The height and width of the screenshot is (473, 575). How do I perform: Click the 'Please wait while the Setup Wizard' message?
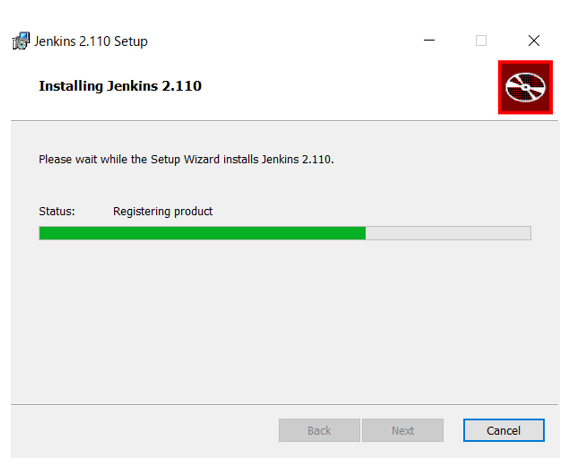[186, 160]
